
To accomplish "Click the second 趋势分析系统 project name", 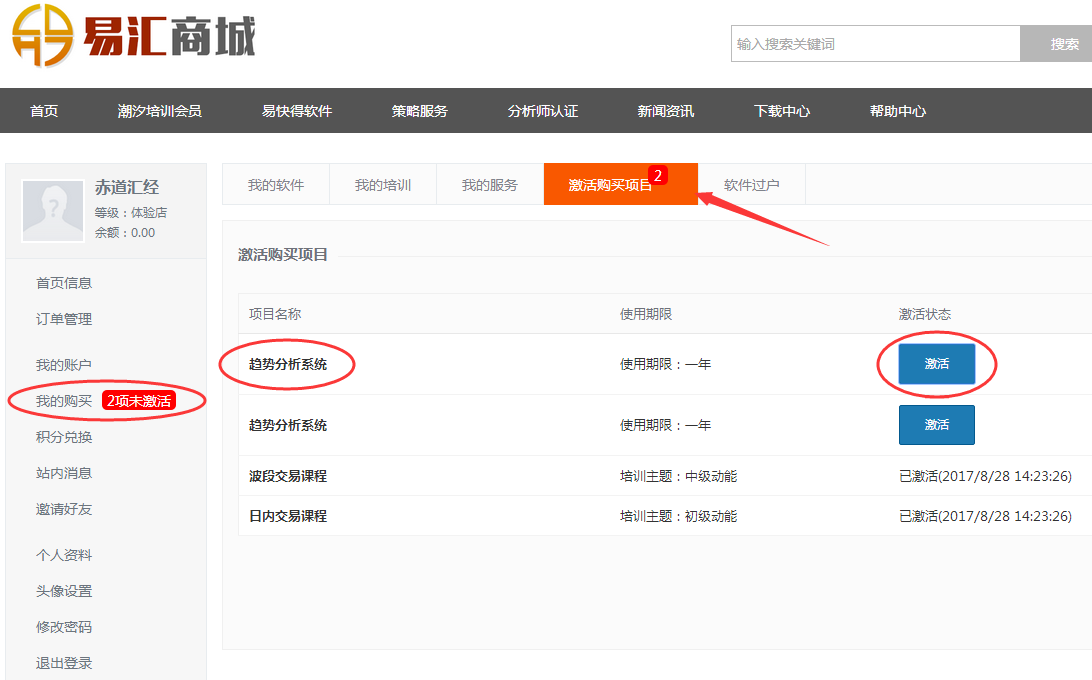I will coord(288,425).
